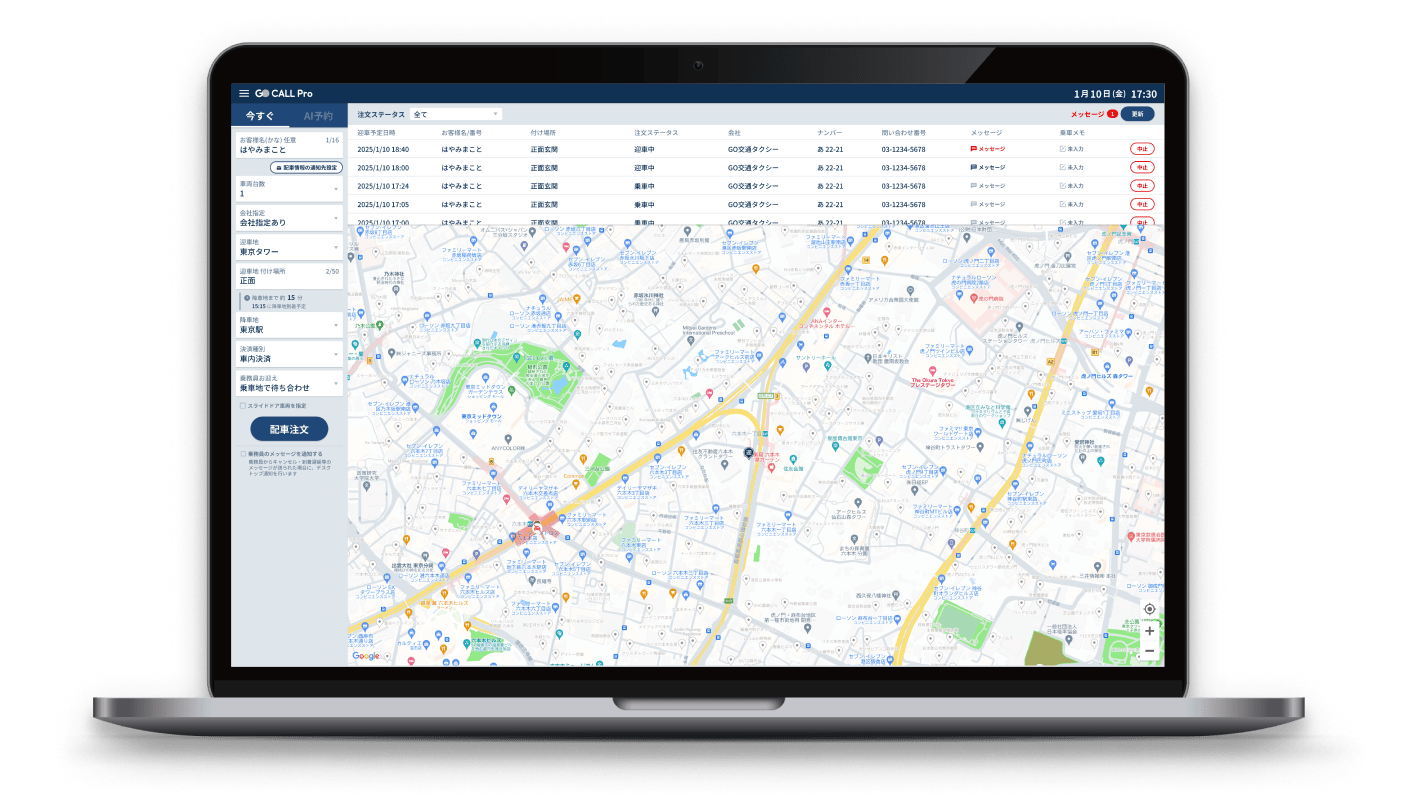The width and height of the screenshot is (1418, 806).
Task: Select date cell 2025/1/10 18:40
Action: click(383, 149)
